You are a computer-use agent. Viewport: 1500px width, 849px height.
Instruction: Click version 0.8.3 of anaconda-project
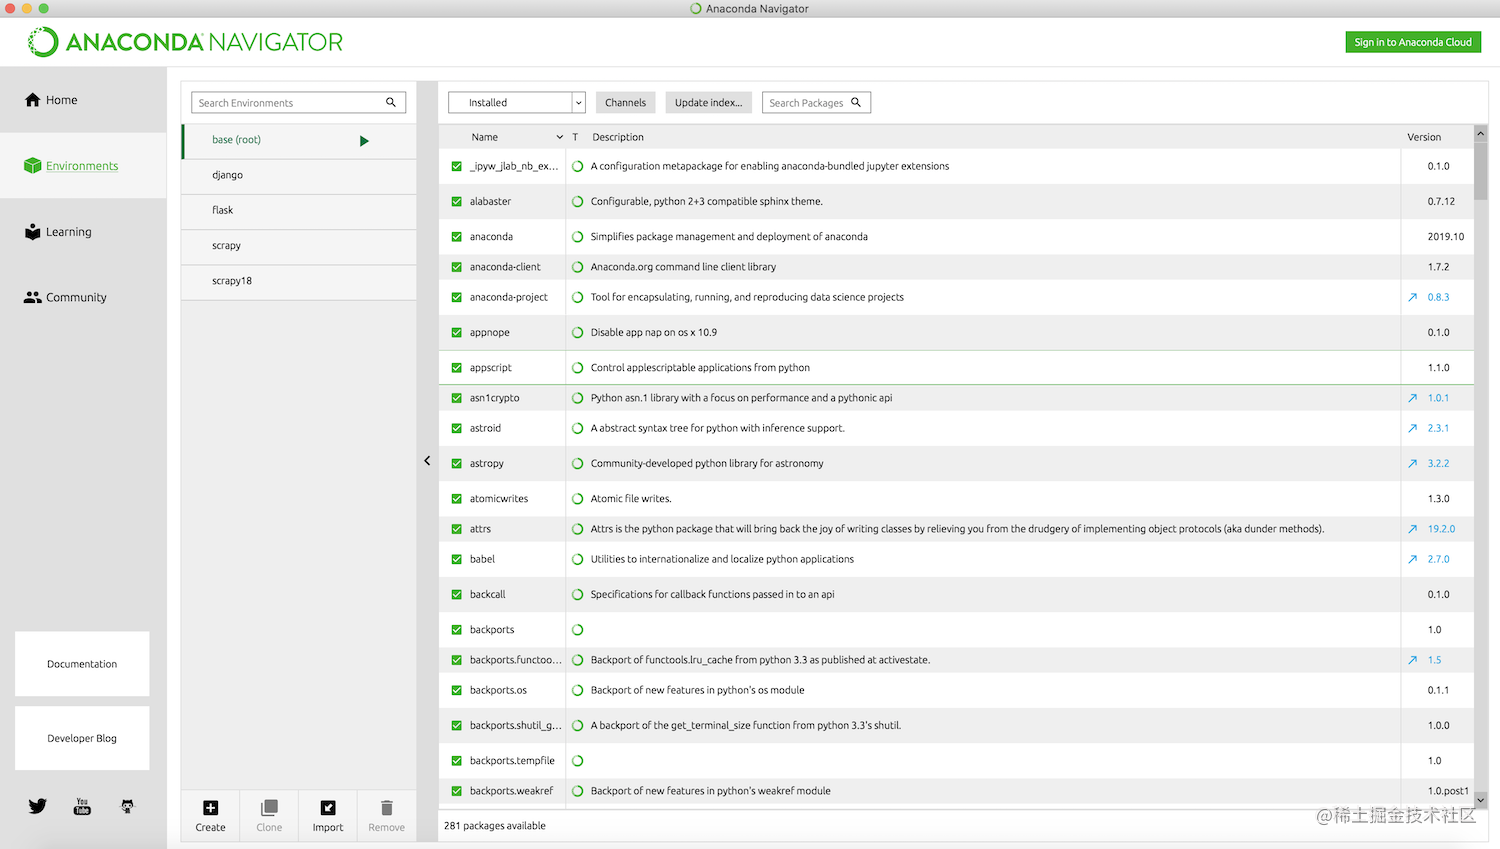[x=1438, y=297]
